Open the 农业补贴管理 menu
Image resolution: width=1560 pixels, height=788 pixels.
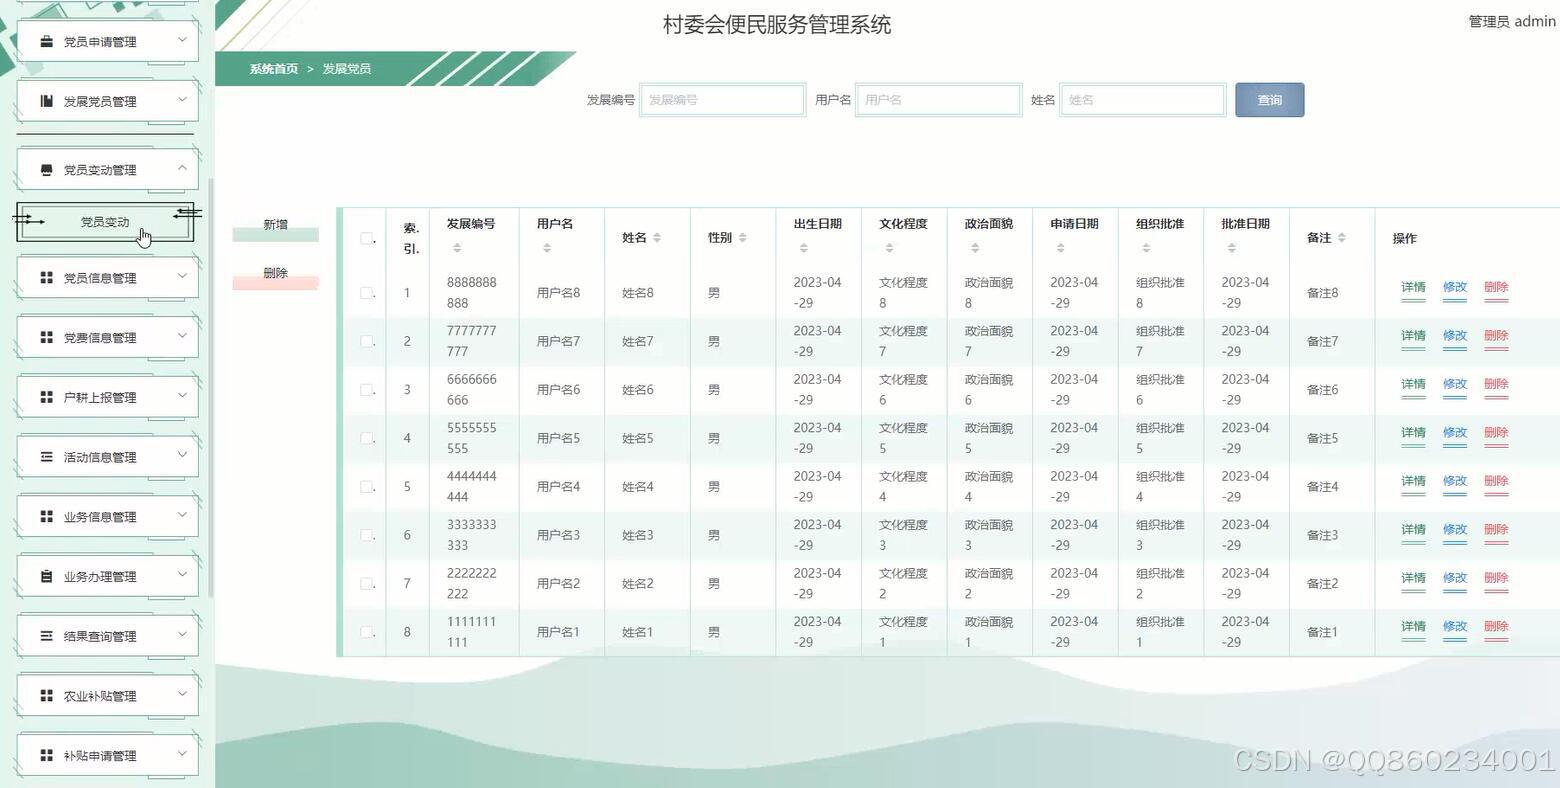106,696
